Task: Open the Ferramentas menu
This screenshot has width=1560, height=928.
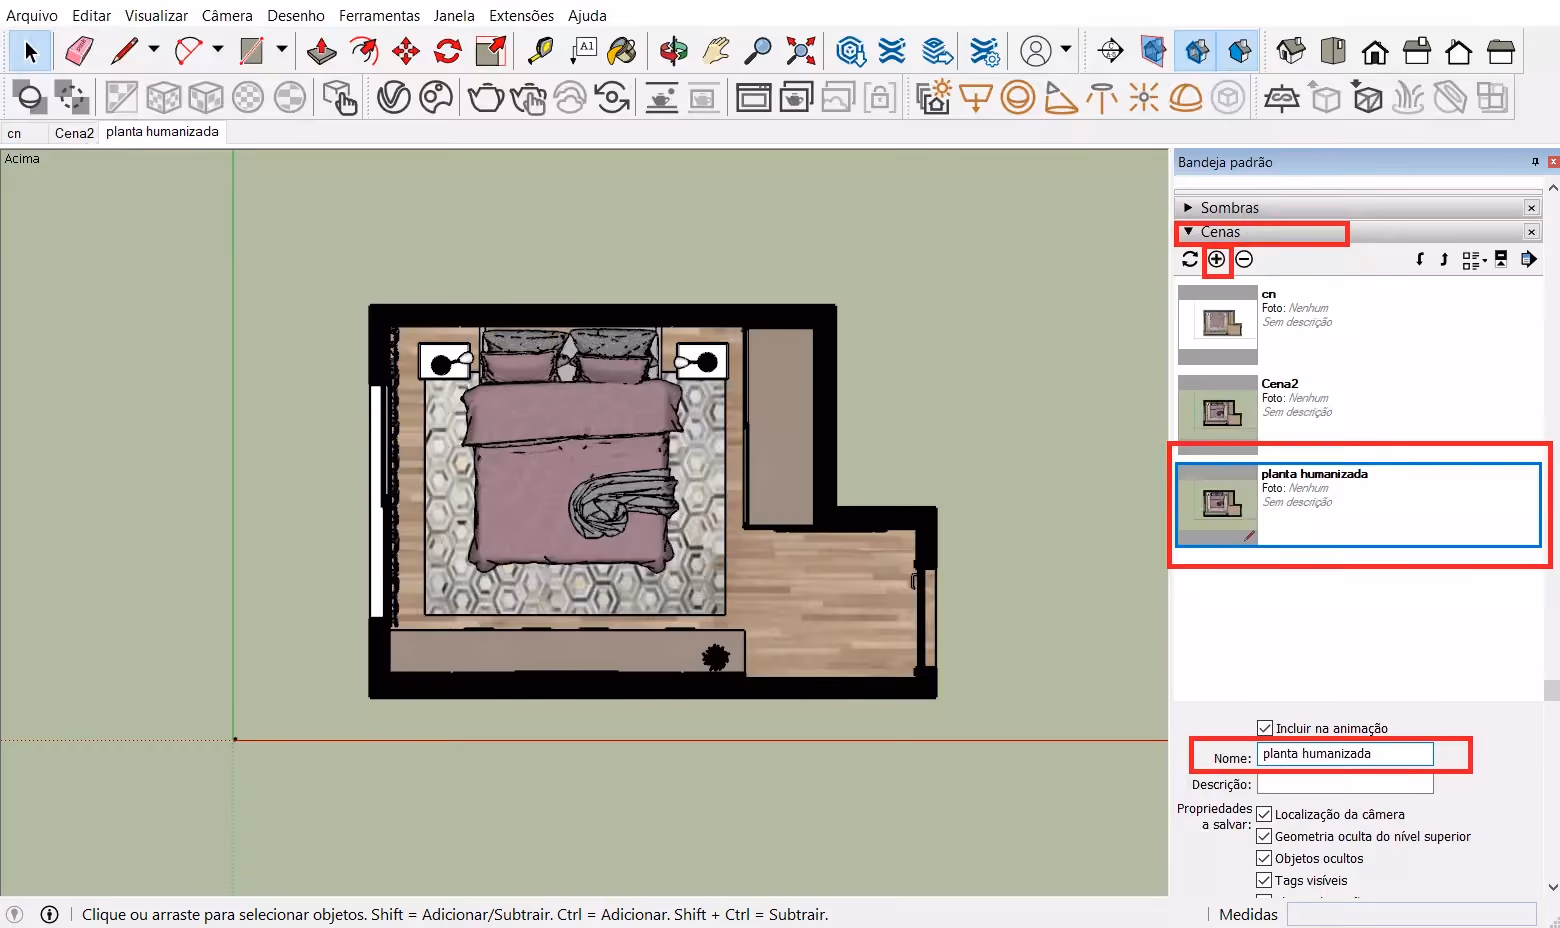Action: (x=379, y=15)
